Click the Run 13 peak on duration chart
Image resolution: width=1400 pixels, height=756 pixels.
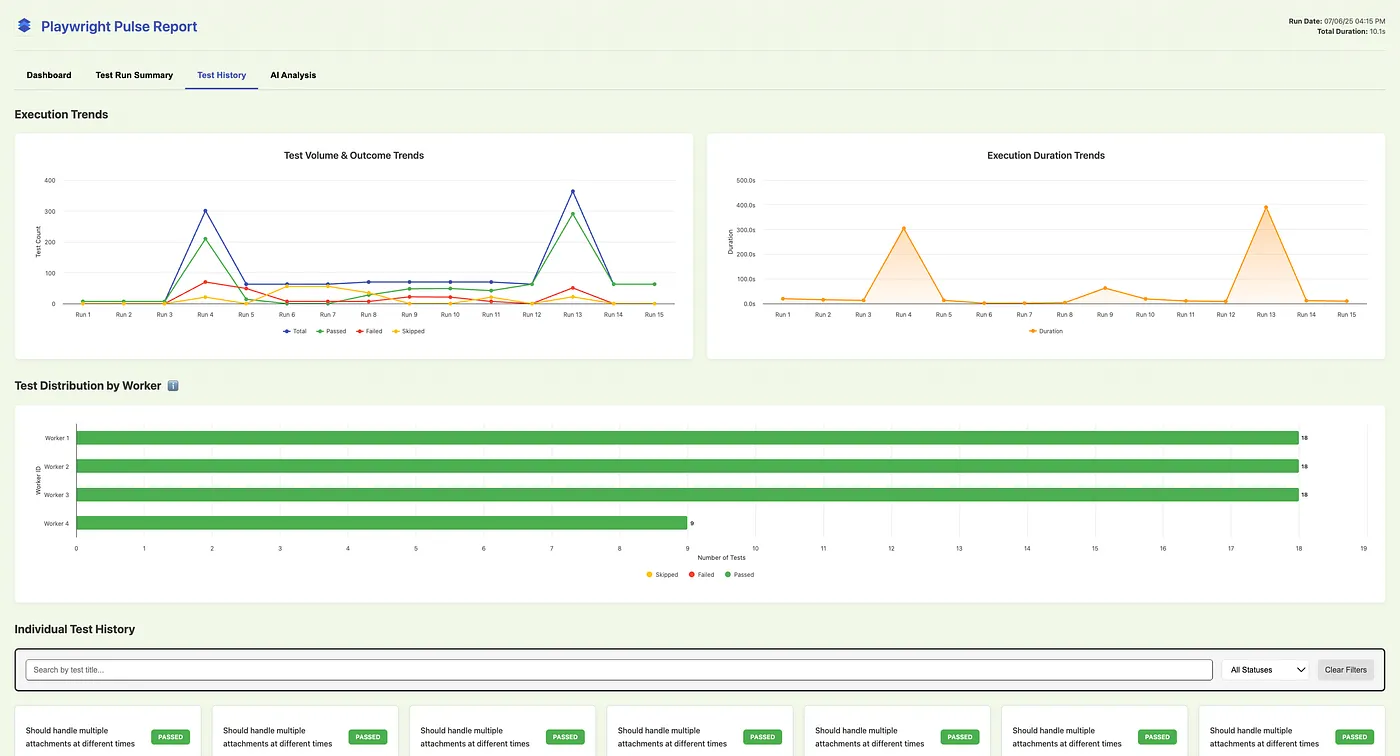(1265, 208)
